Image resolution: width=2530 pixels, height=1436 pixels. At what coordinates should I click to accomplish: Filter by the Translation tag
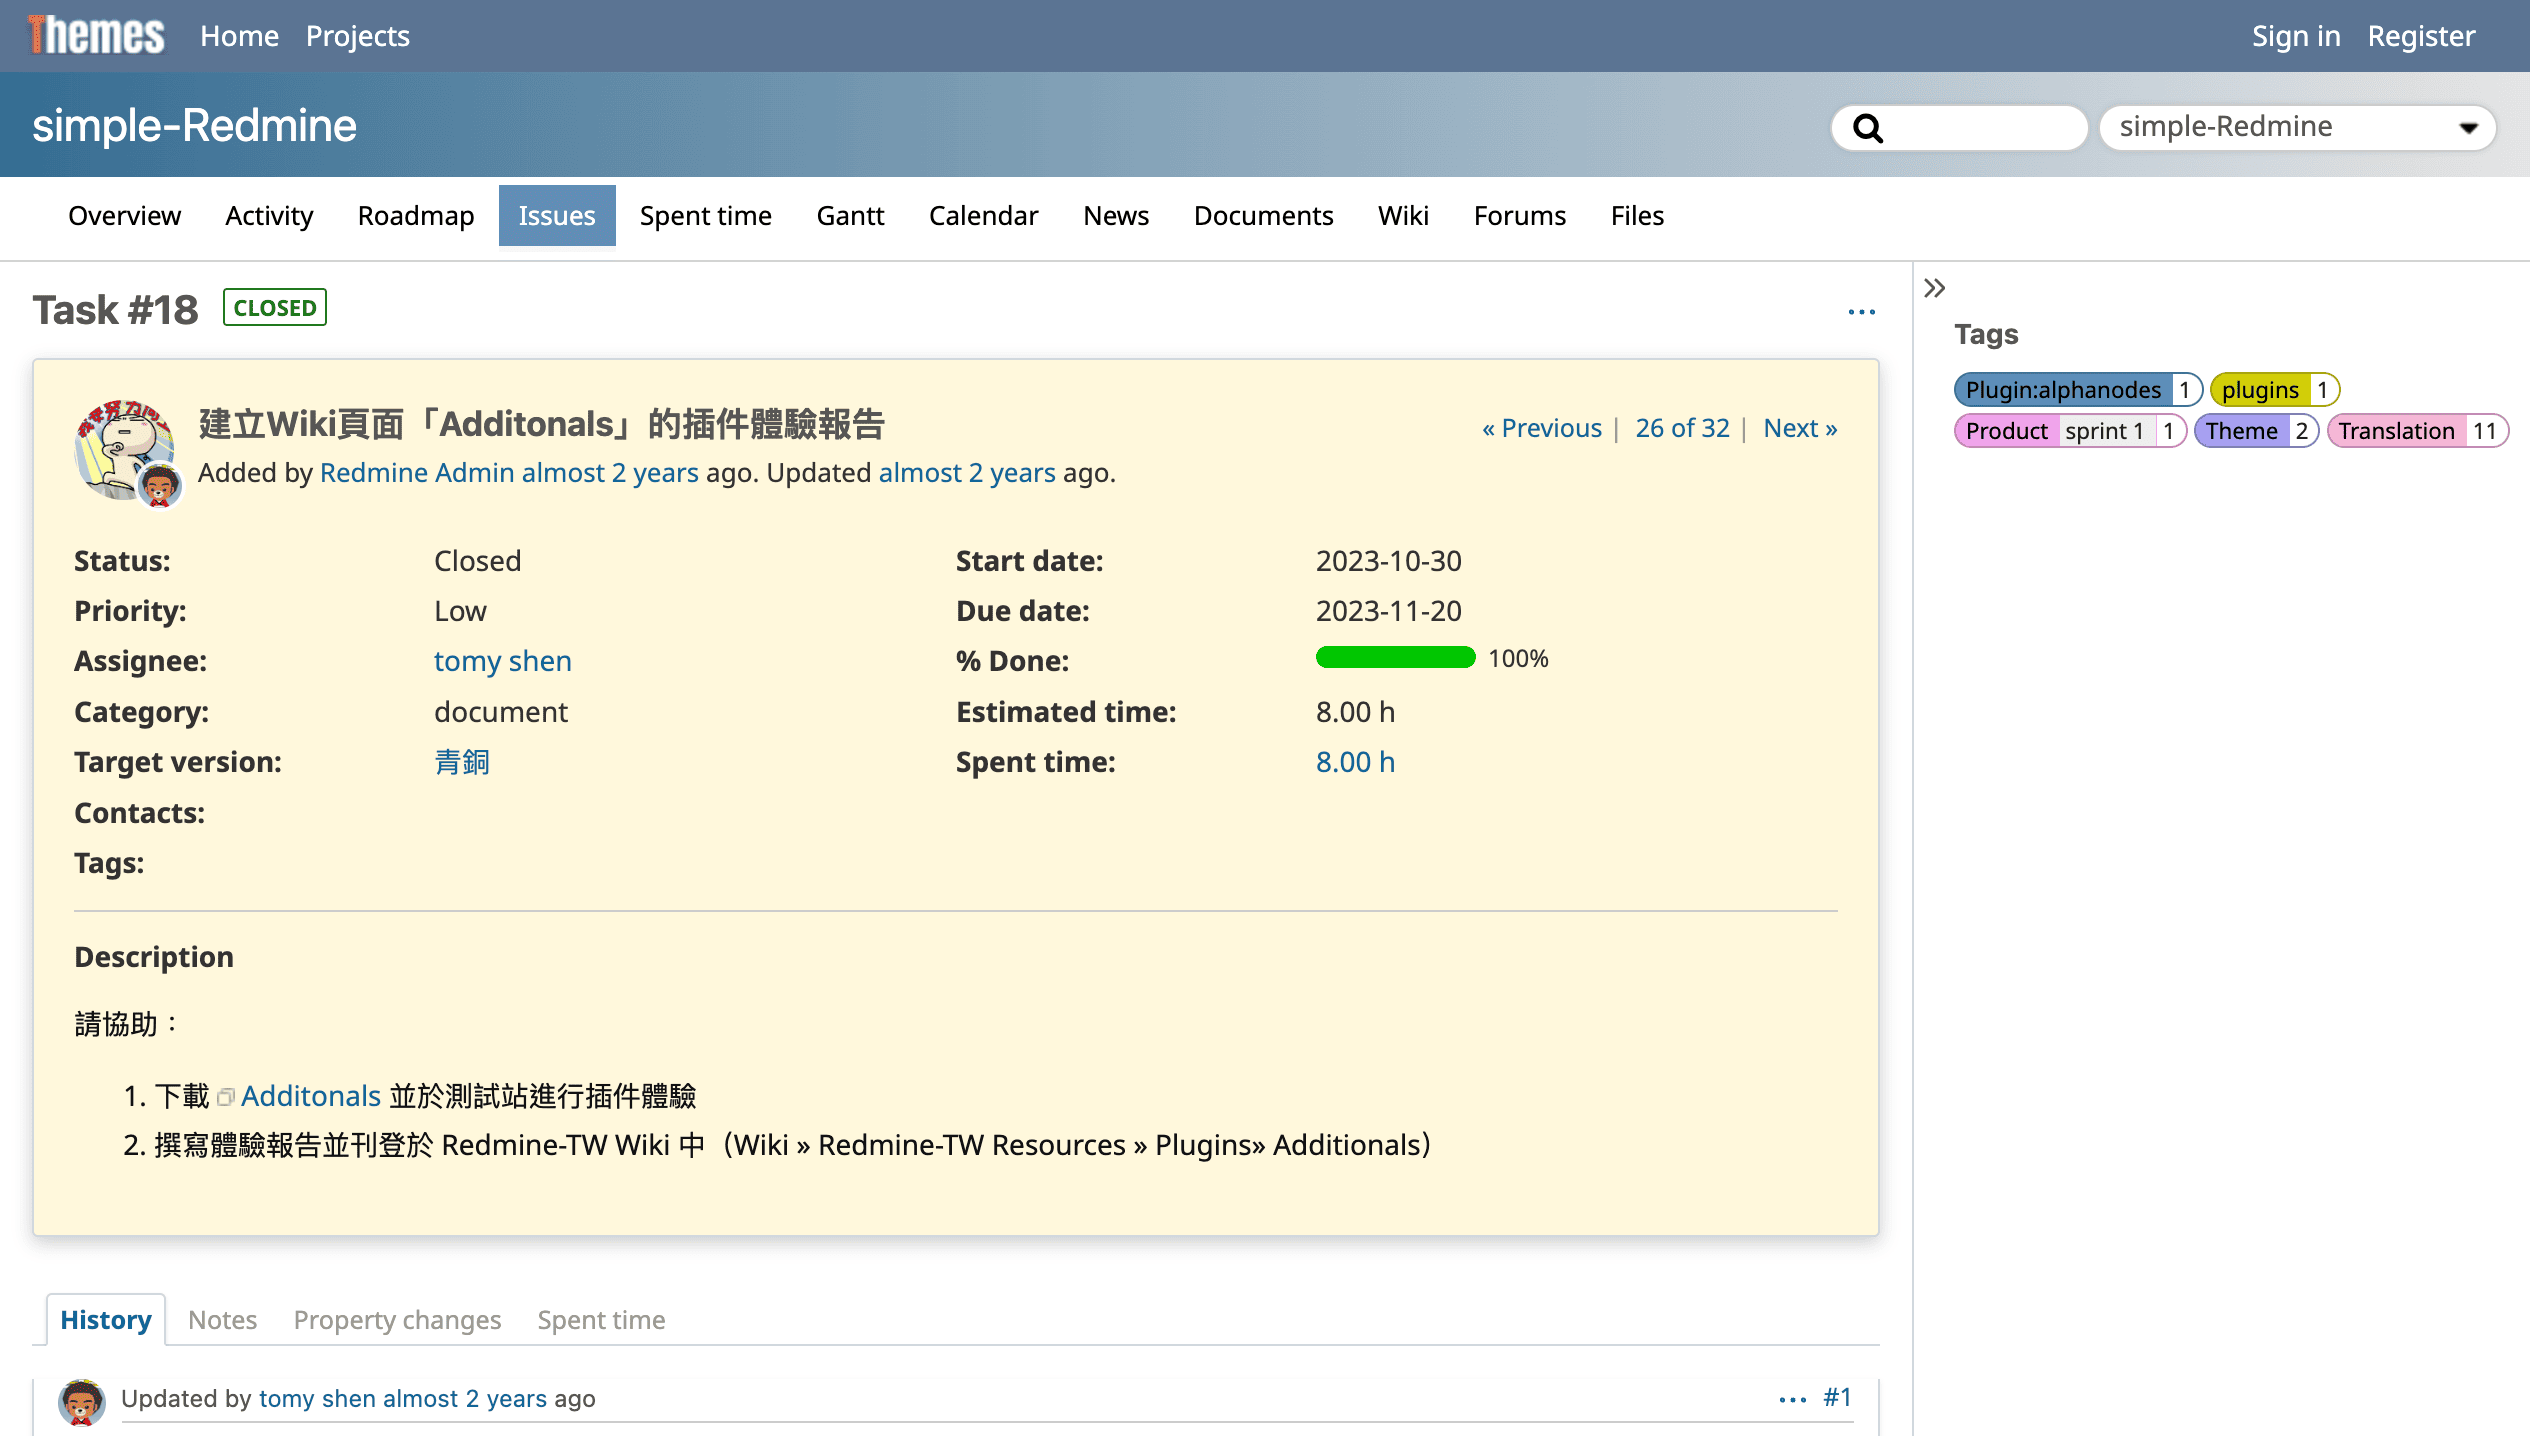tap(2395, 431)
